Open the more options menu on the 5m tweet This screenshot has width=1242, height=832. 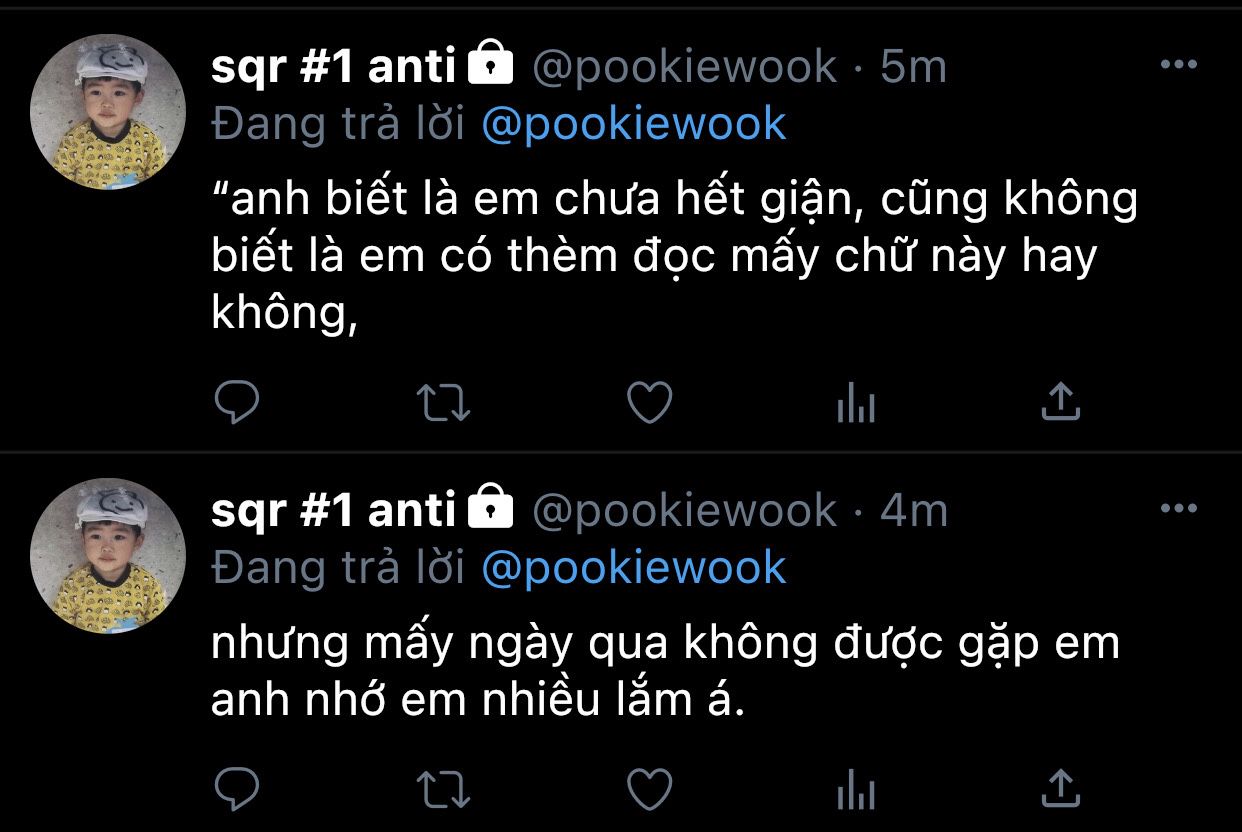[1178, 65]
